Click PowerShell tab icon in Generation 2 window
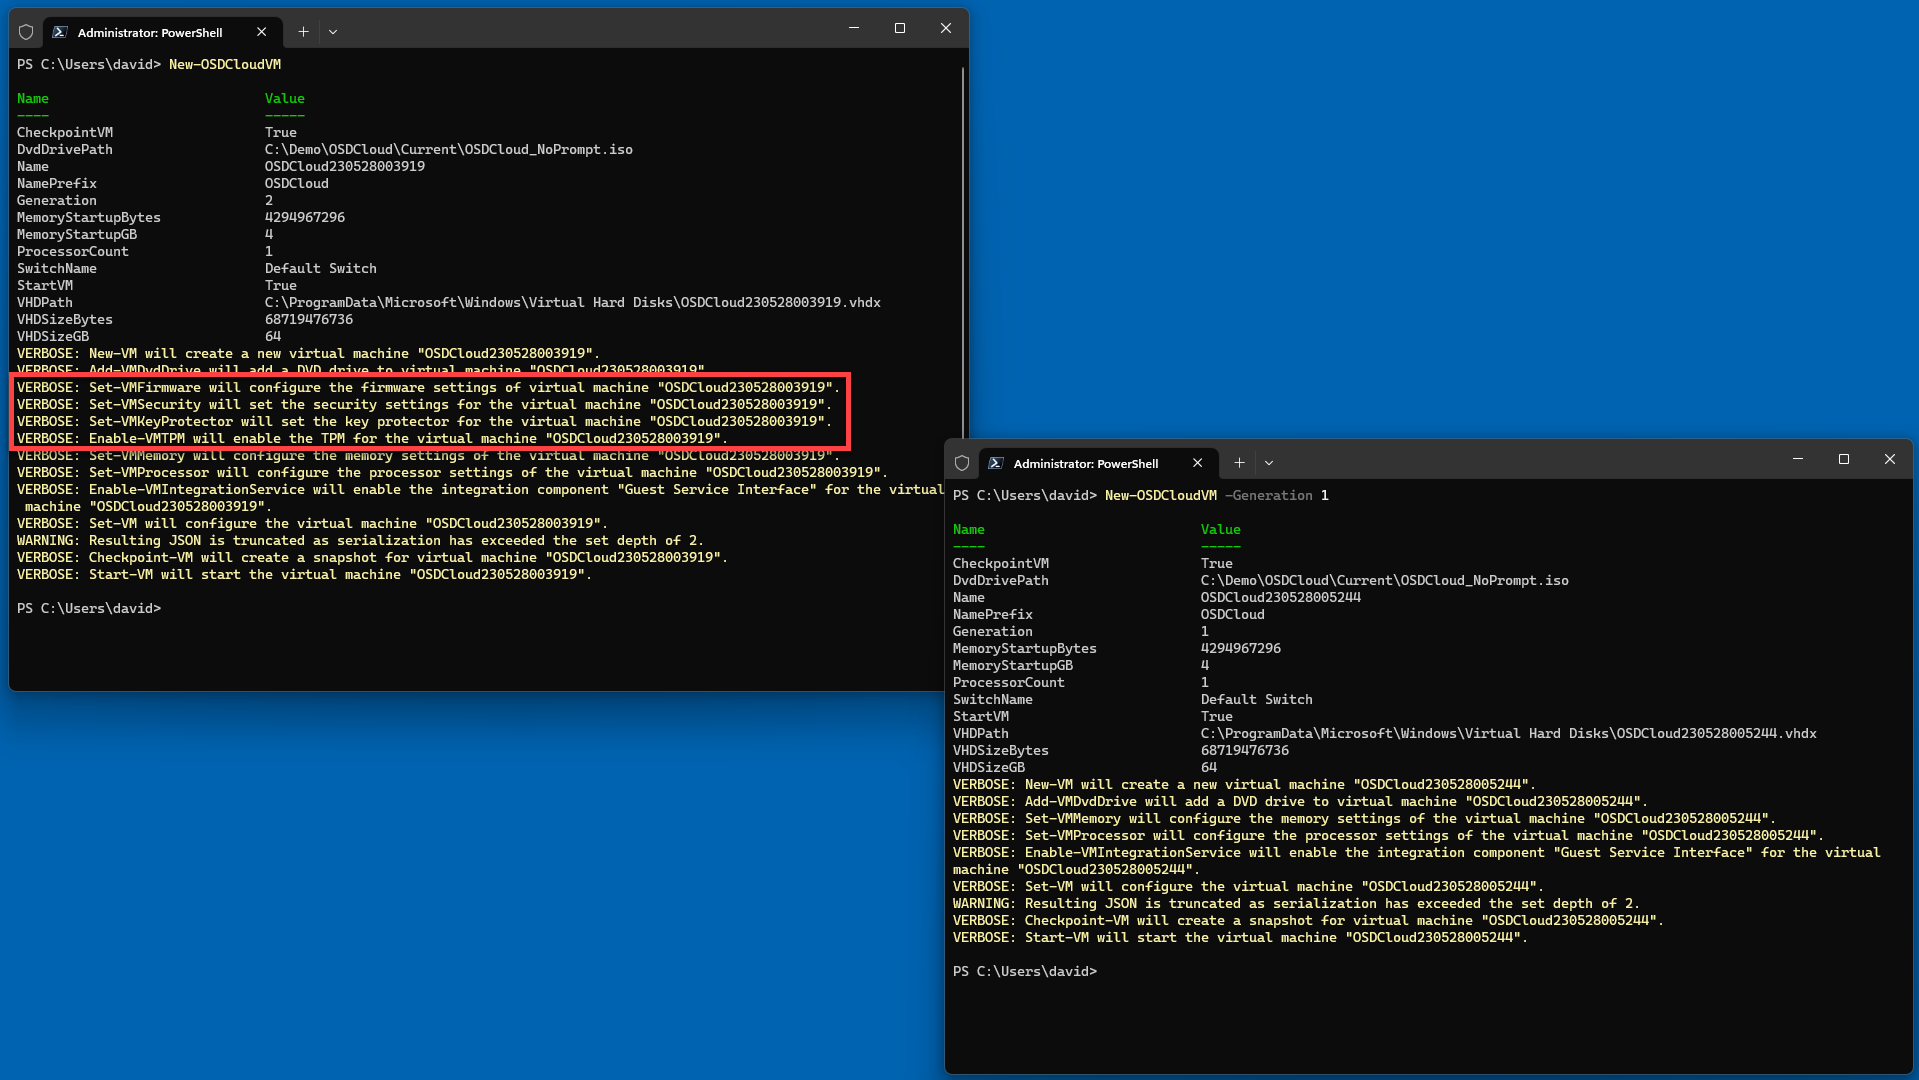Image resolution: width=1919 pixels, height=1080 pixels. click(60, 32)
